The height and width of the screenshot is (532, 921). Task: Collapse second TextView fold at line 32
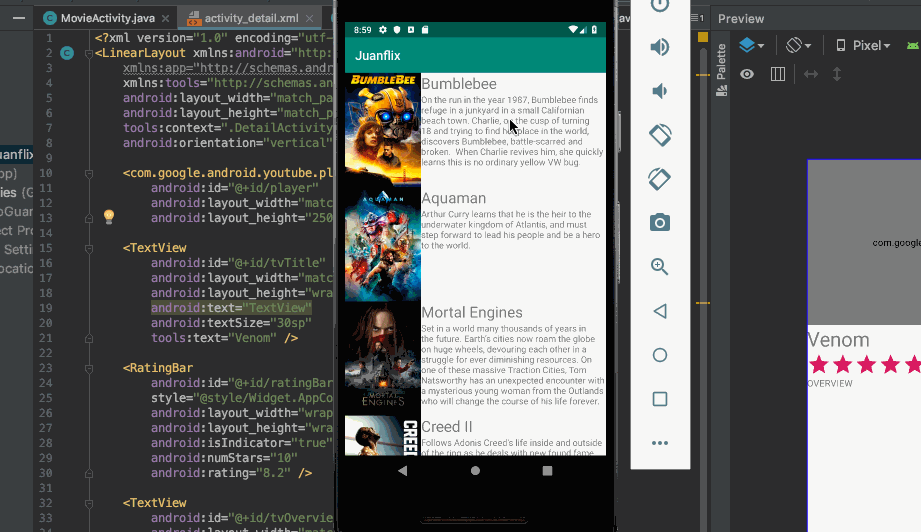coord(89,504)
